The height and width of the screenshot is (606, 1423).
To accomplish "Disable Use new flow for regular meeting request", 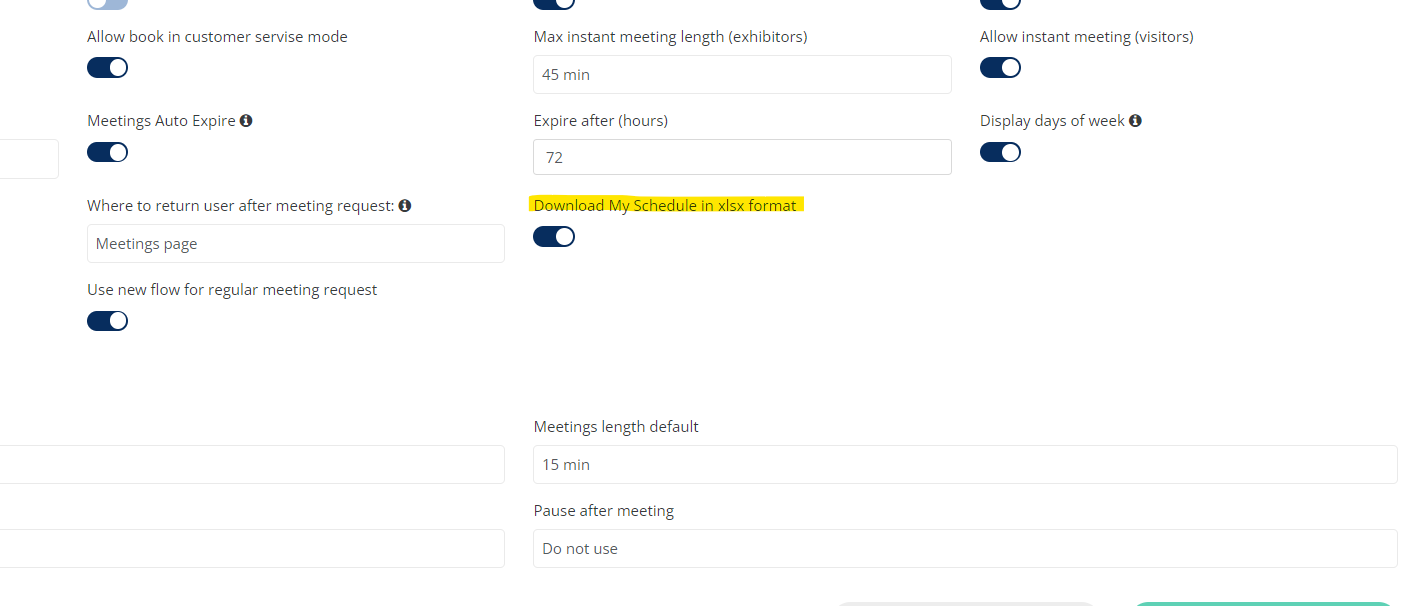I will pos(108,321).
